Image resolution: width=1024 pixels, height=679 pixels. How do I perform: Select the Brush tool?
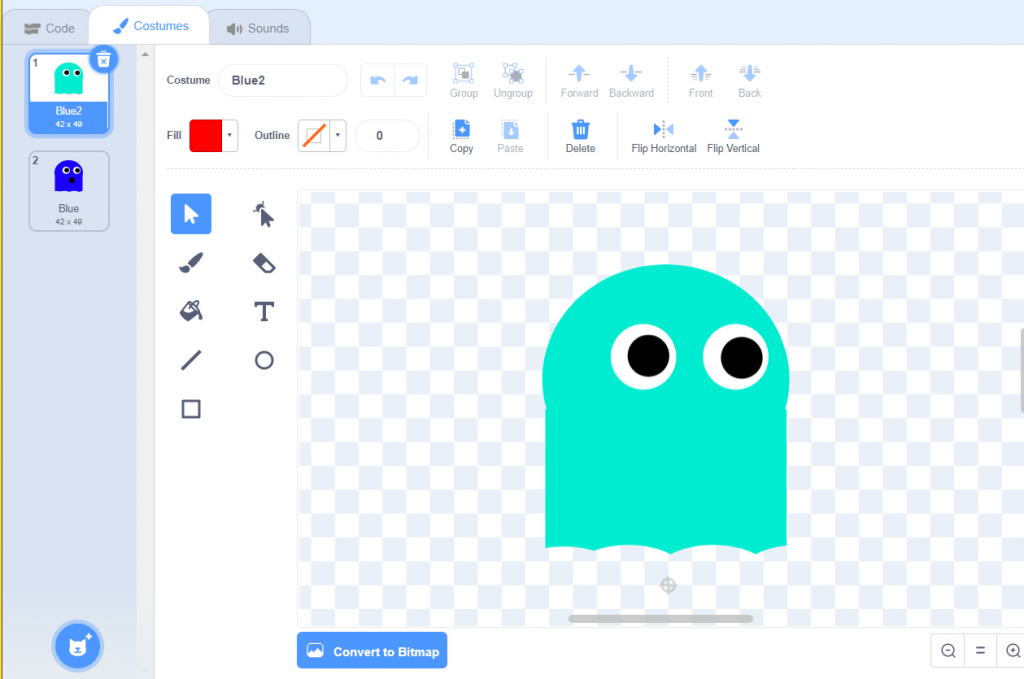tap(190, 262)
